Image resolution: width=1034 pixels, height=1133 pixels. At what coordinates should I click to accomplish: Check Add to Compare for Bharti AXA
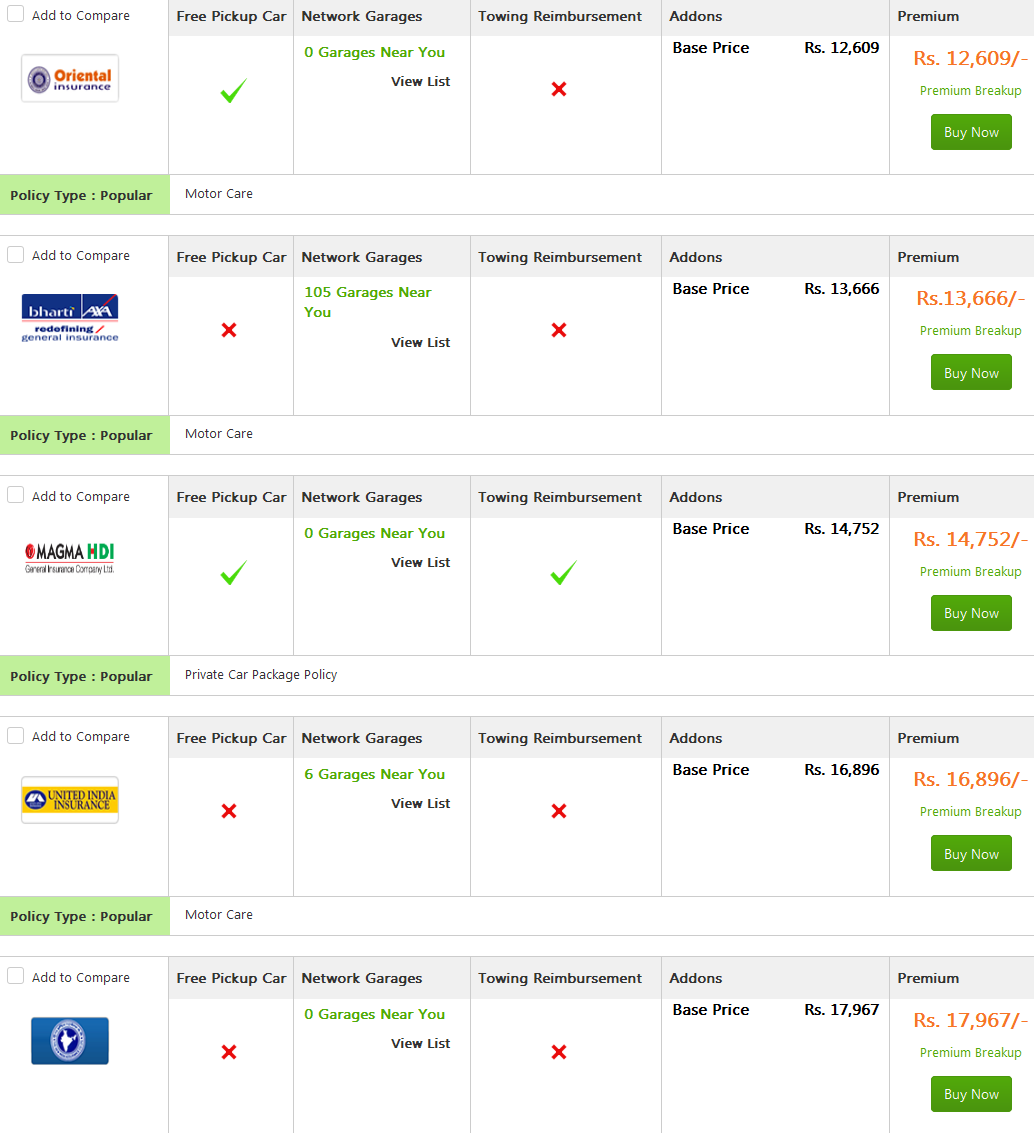click(16, 254)
